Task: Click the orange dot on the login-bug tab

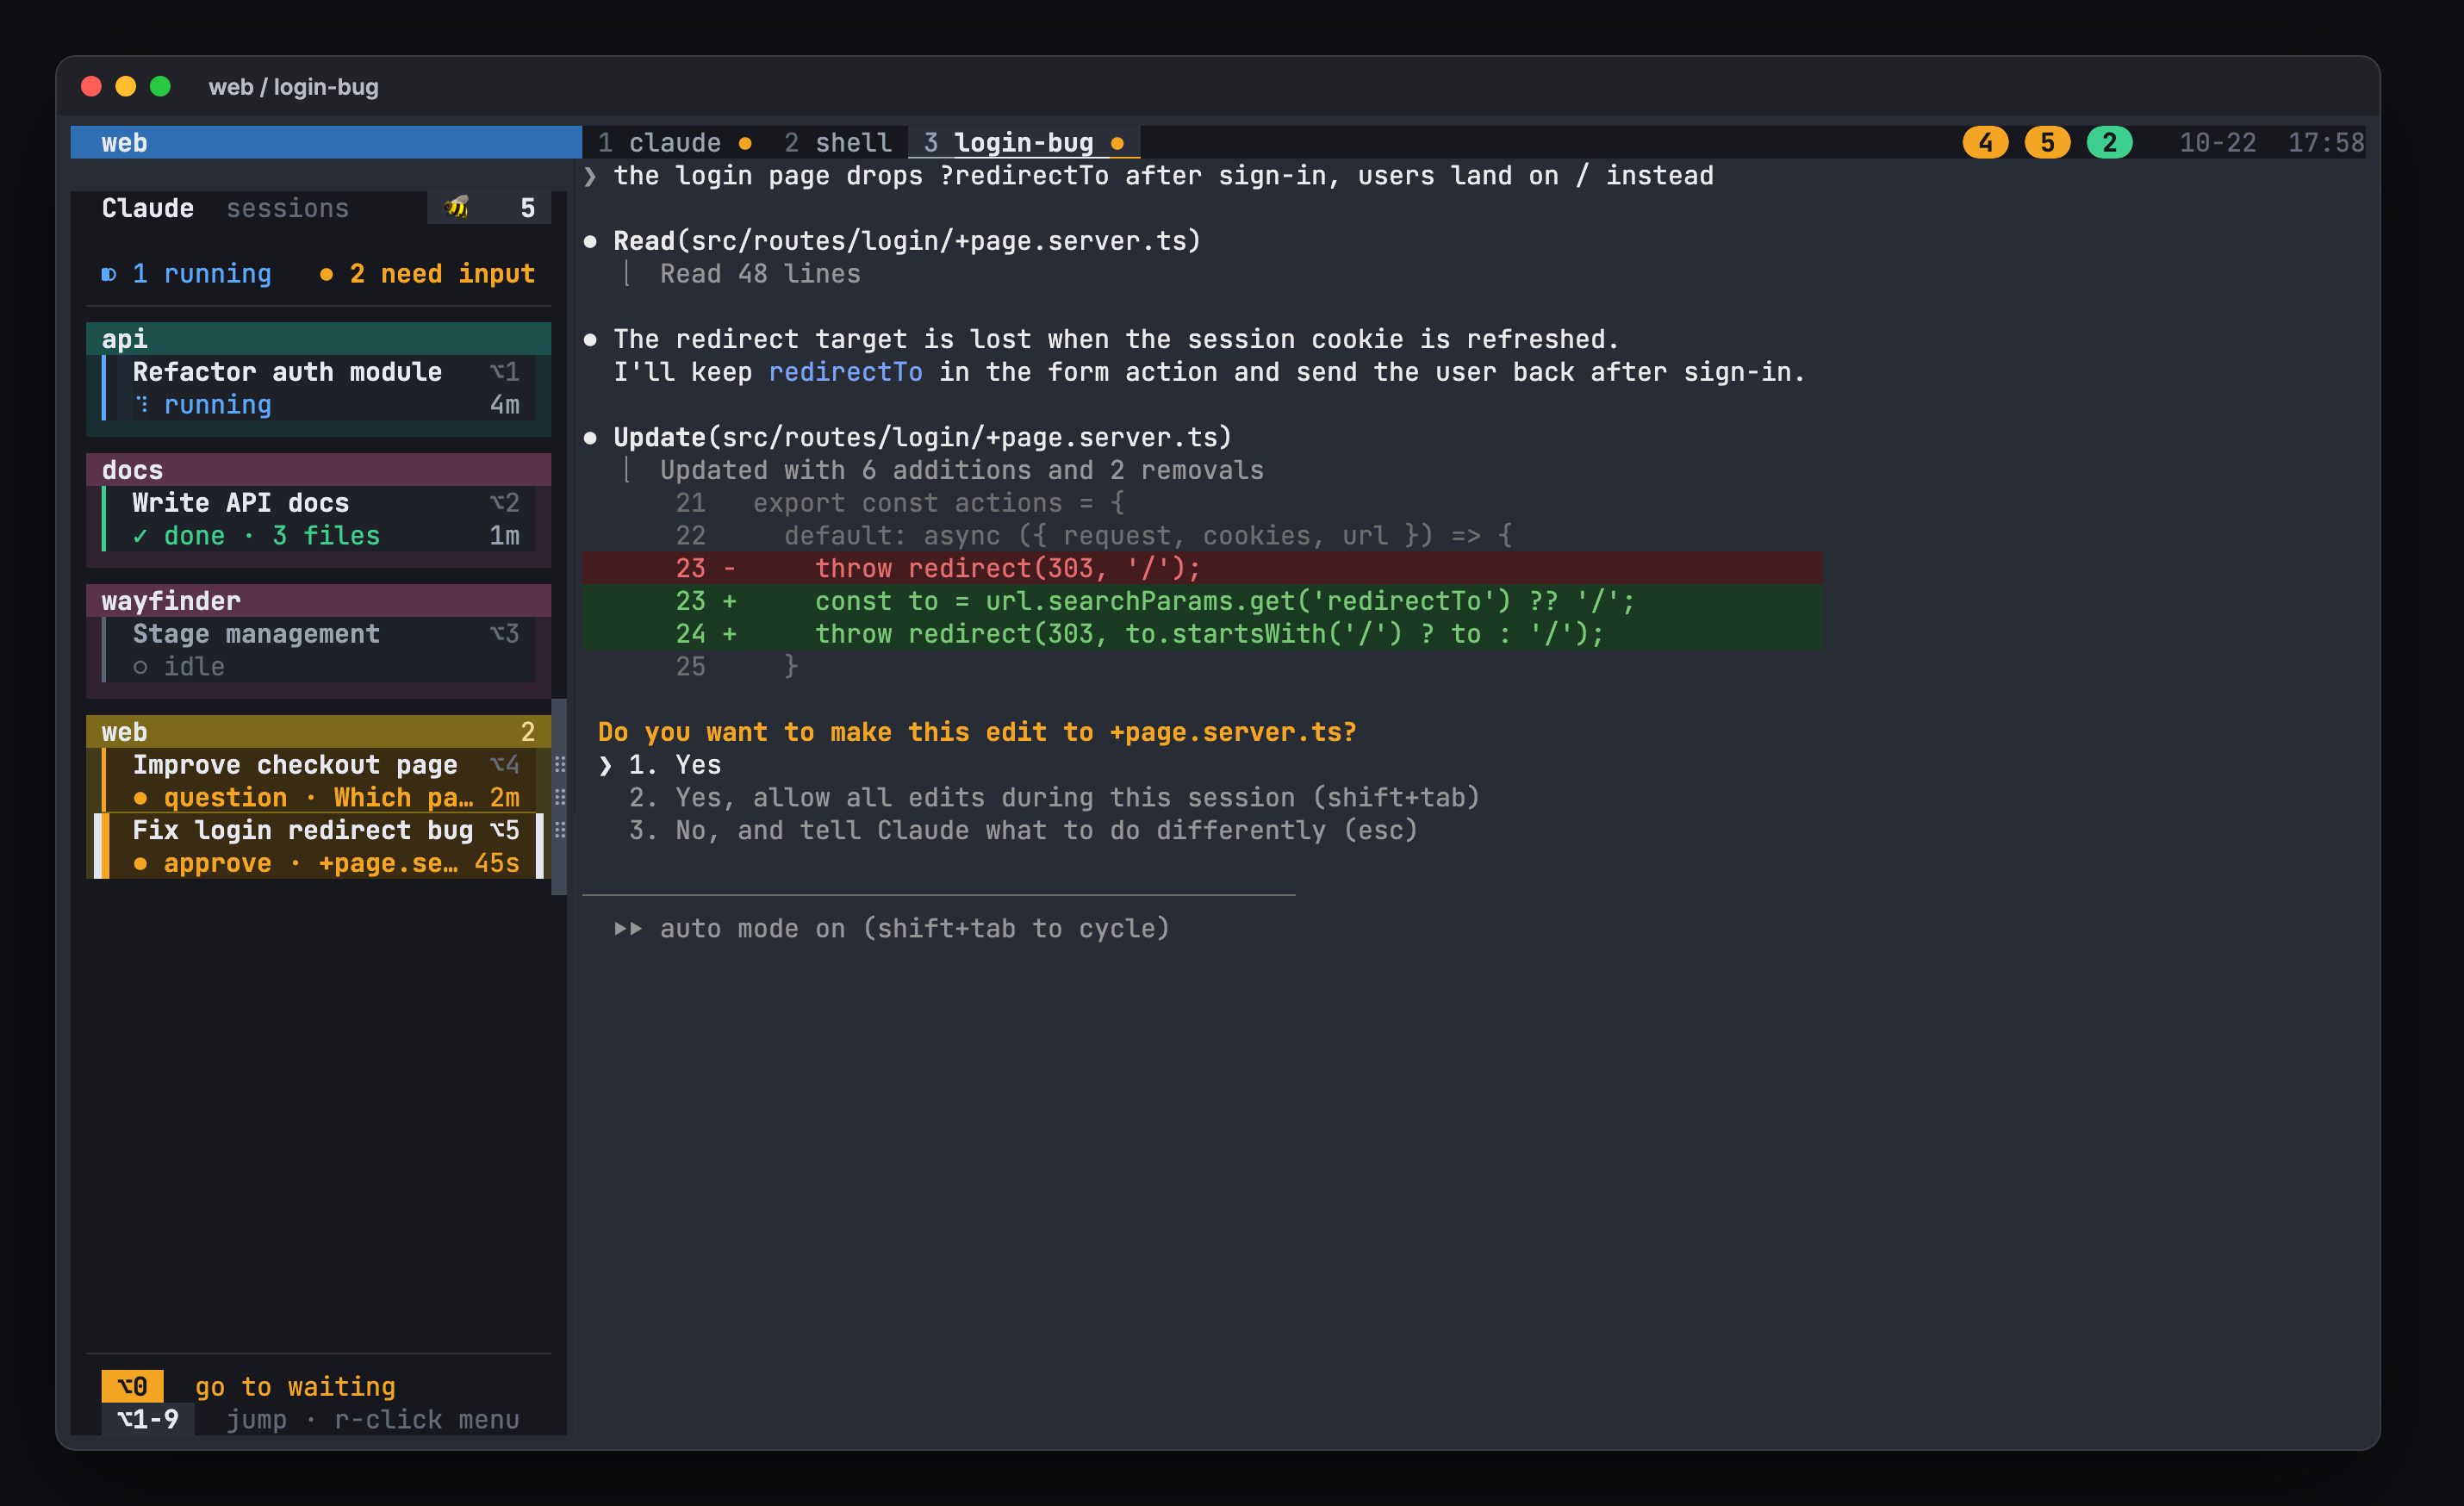Action: tap(1117, 144)
